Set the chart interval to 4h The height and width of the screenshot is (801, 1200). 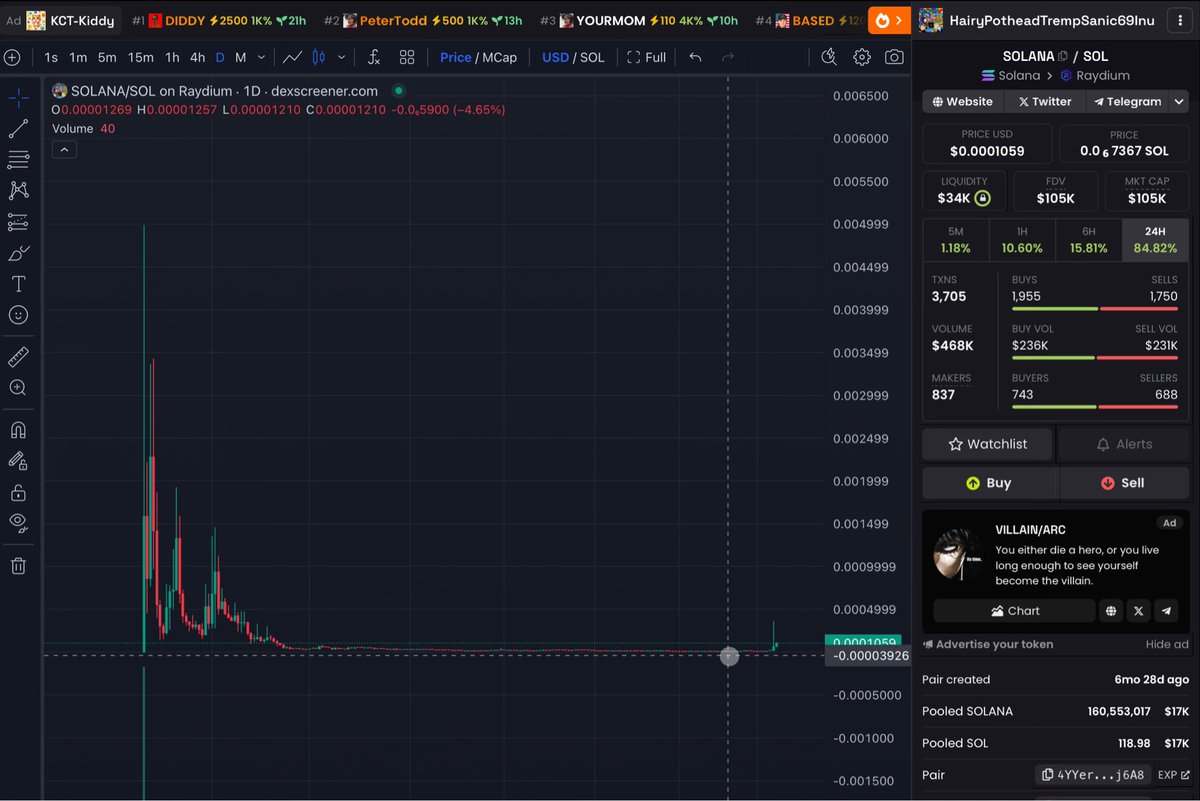click(198, 57)
